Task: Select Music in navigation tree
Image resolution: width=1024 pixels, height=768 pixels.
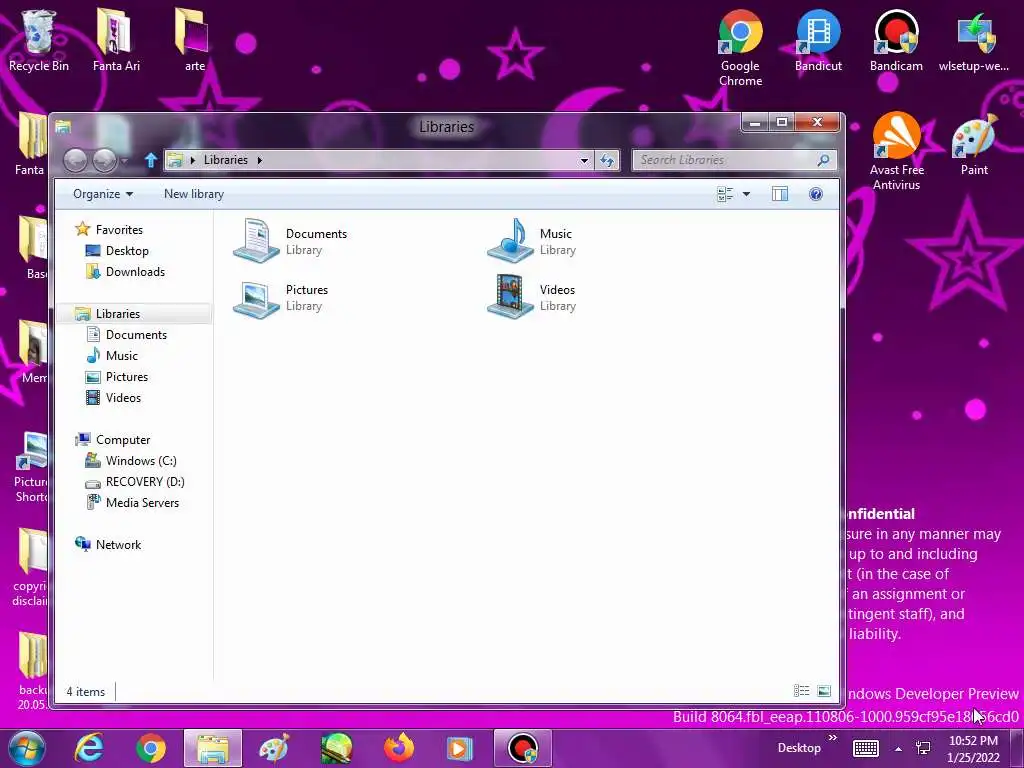Action: click(121, 355)
